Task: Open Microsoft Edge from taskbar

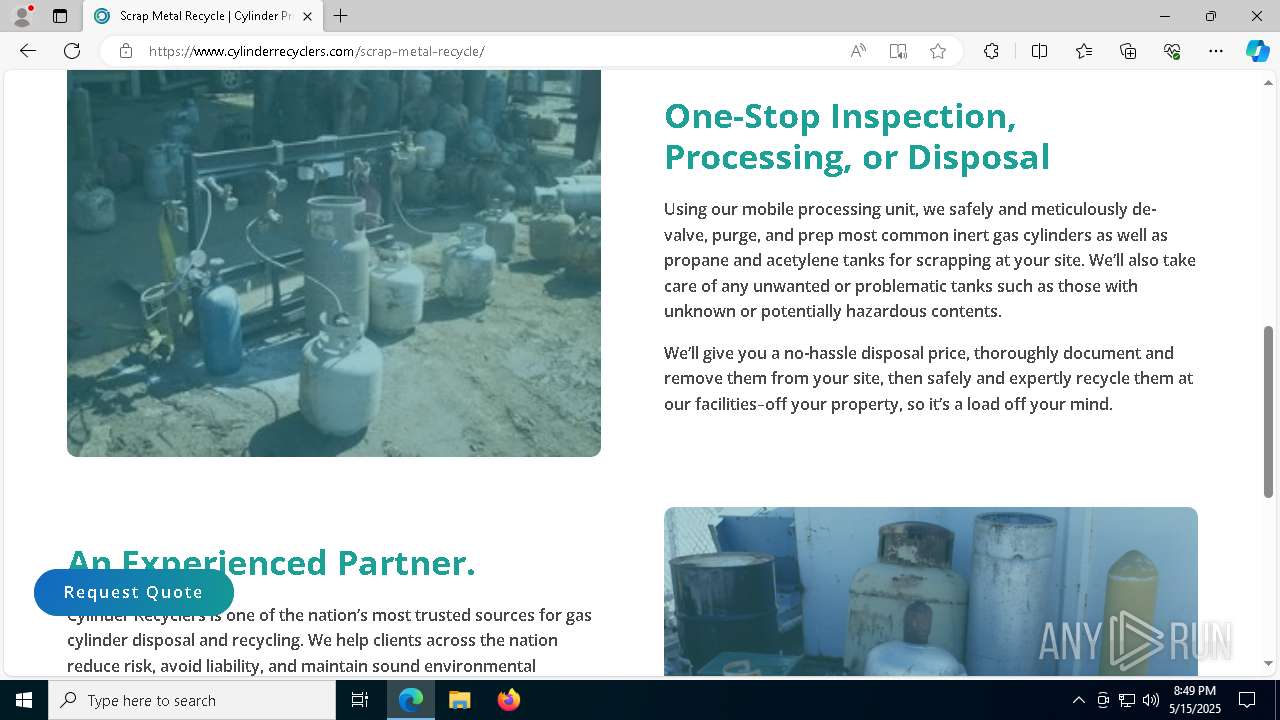Action: [x=411, y=700]
